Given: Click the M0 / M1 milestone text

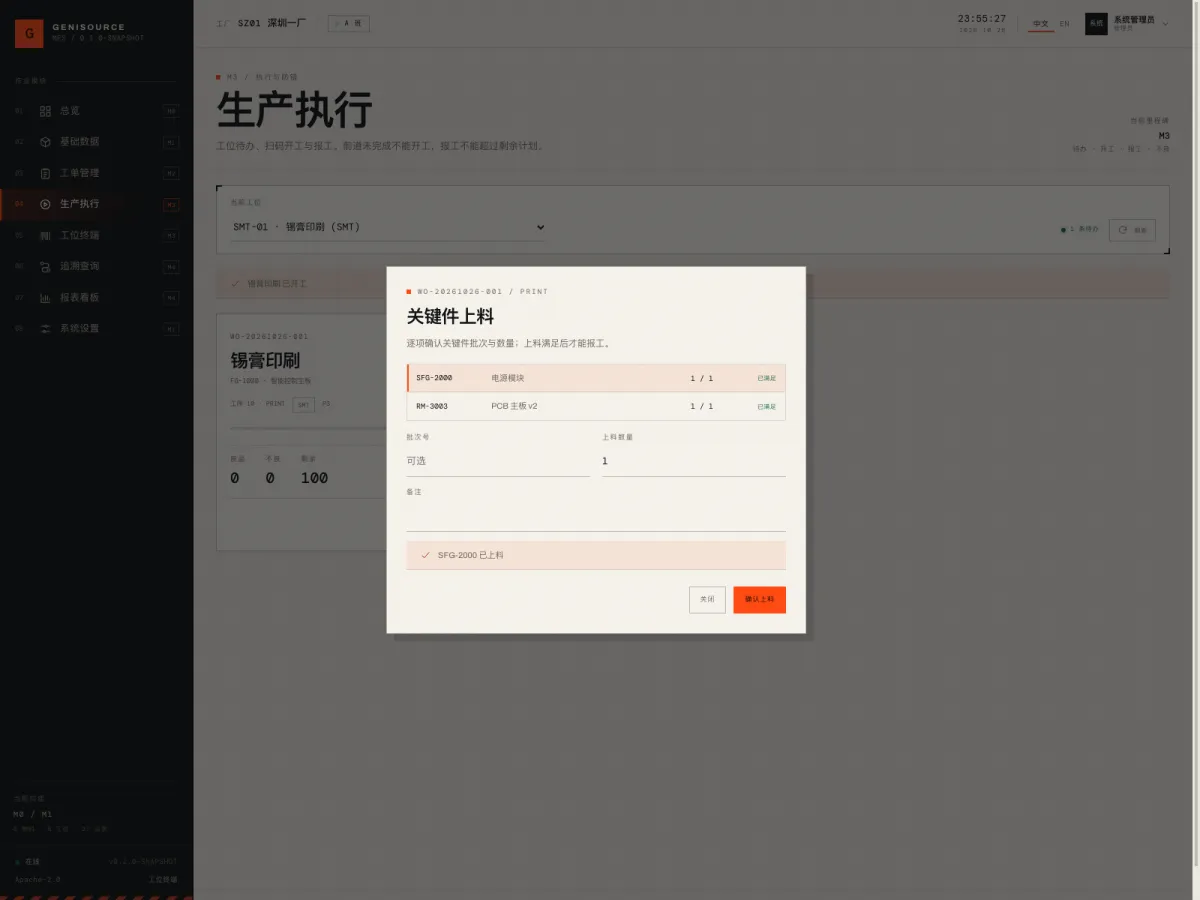Looking at the screenshot, I should [x=33, y=814].
